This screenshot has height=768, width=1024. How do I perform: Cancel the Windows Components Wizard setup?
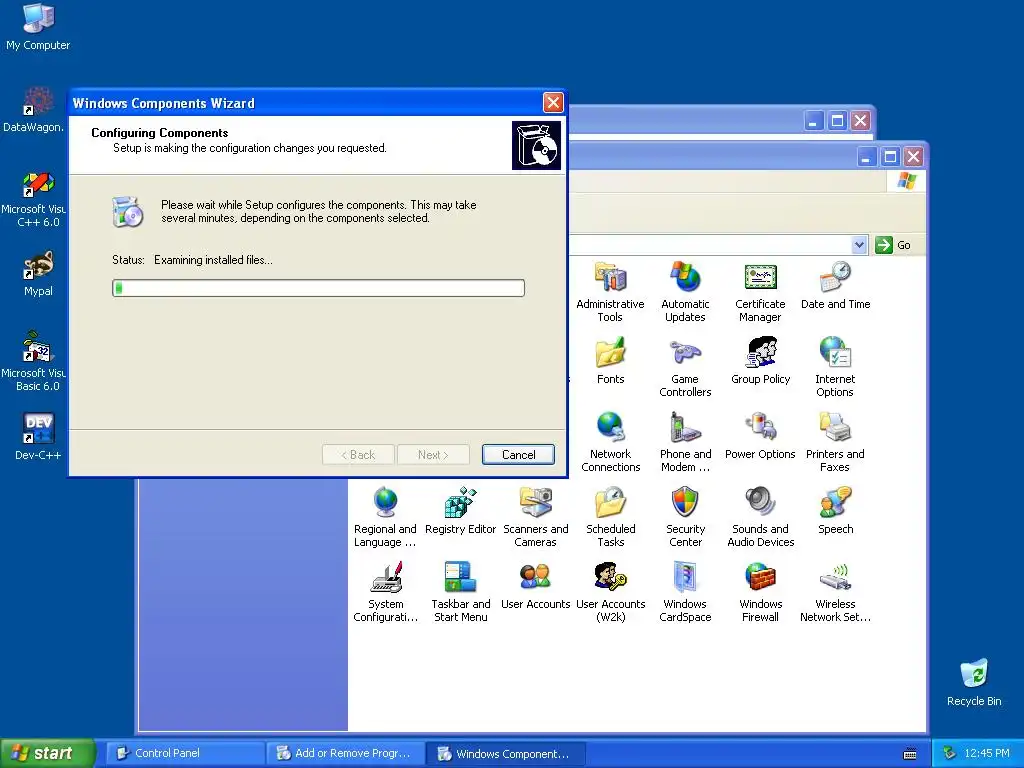519,455
